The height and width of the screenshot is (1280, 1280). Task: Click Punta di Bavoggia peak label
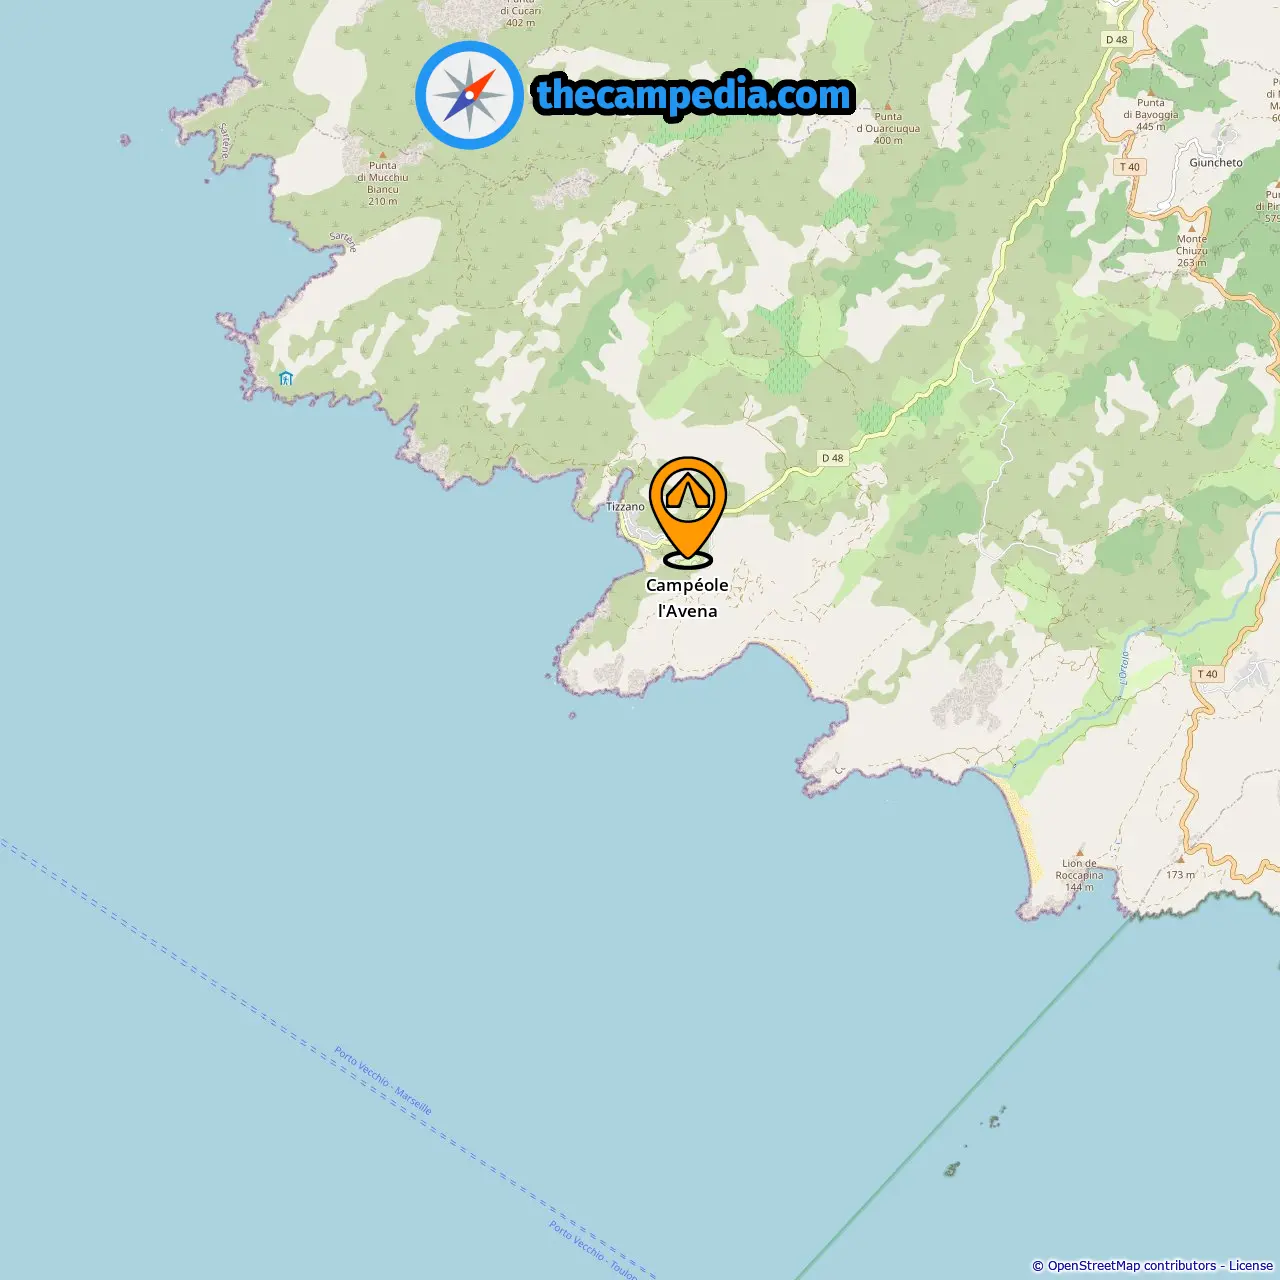[x=1151, y=108]
